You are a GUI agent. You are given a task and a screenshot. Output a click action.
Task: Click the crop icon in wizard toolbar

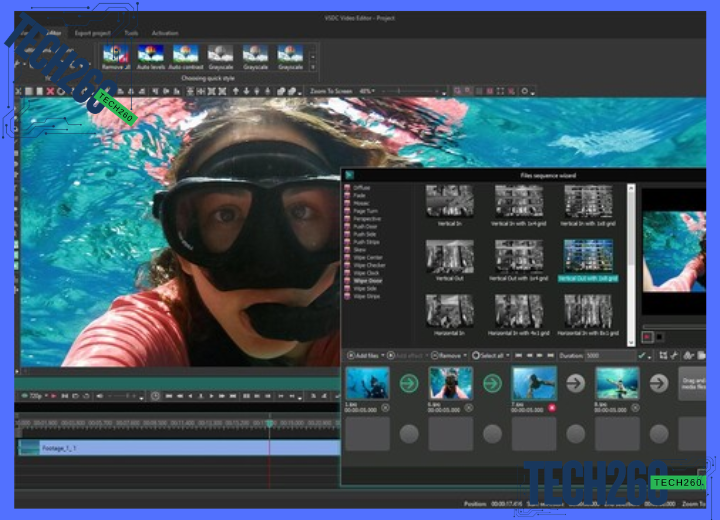click(662, 355)
